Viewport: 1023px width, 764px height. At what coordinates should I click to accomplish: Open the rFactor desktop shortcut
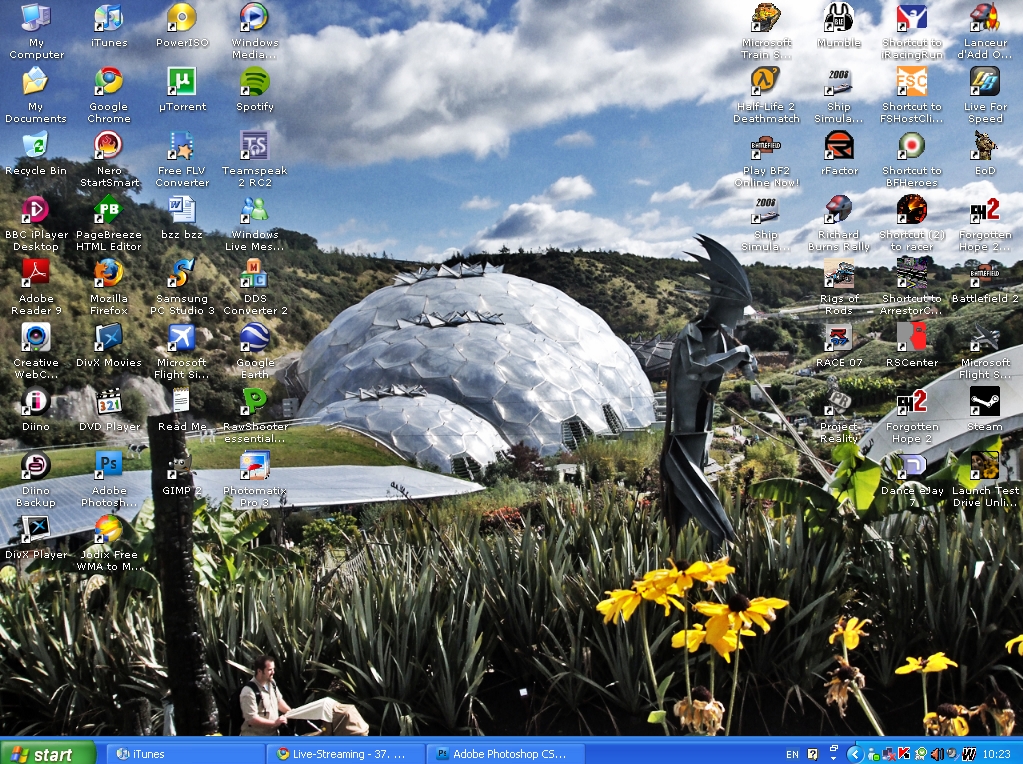[x=839, y=146]
